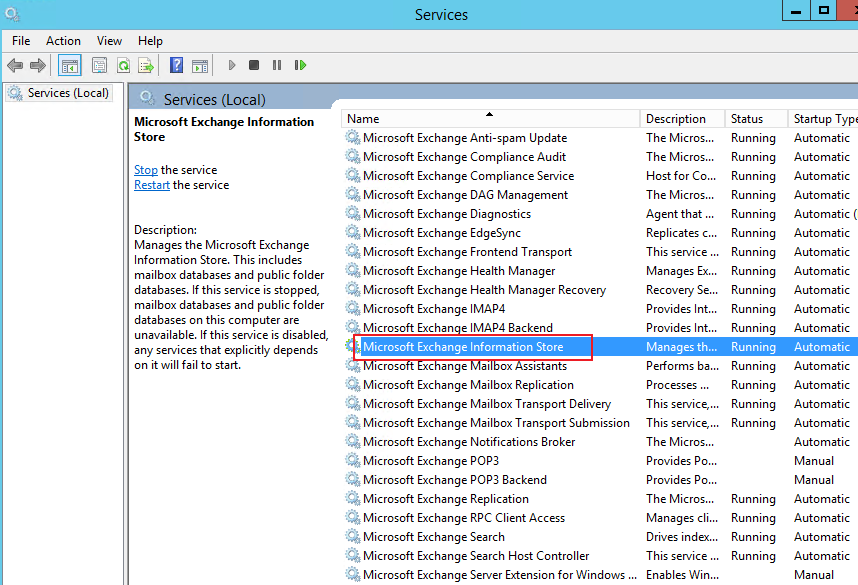Click the Restart Service toolbar button
This screenshot has width=858, height=585.
[x=300, y=66]
